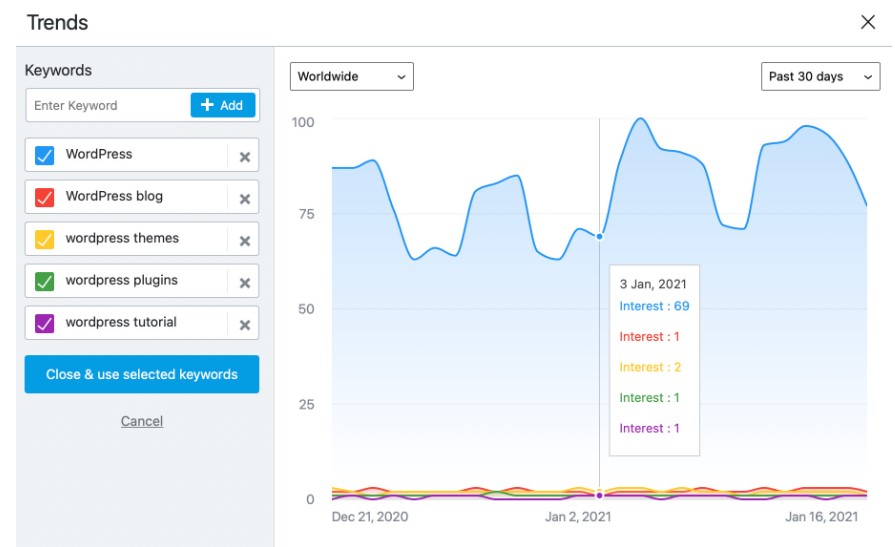
Task: Select the purple data point near zero
Action: tap(599, 495)
